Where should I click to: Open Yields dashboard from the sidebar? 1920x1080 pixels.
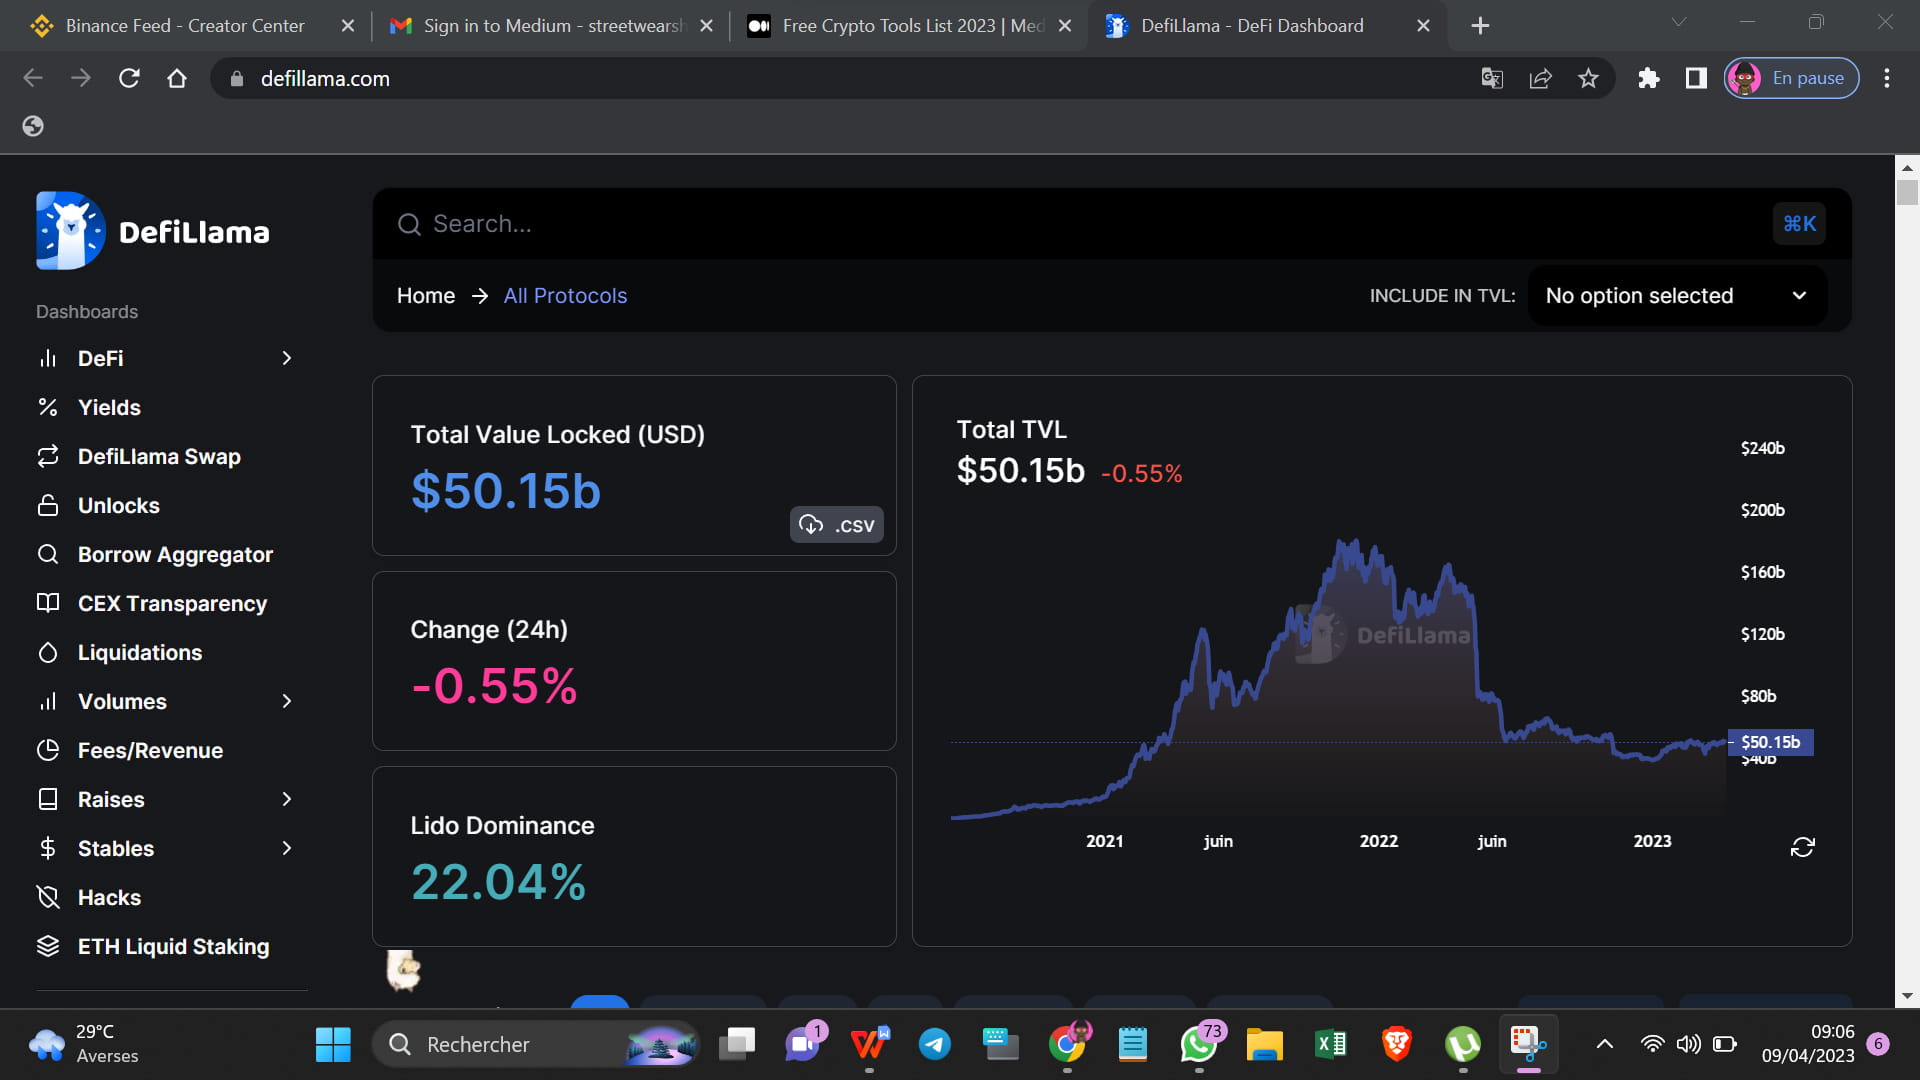[109, 407]
